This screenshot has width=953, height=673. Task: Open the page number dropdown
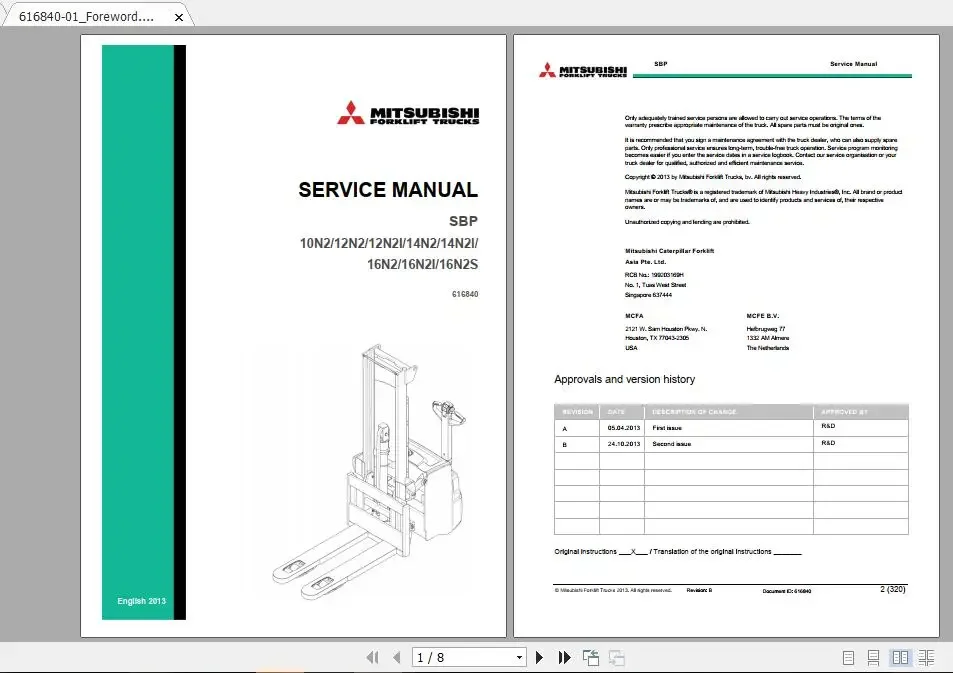(519, 657)
